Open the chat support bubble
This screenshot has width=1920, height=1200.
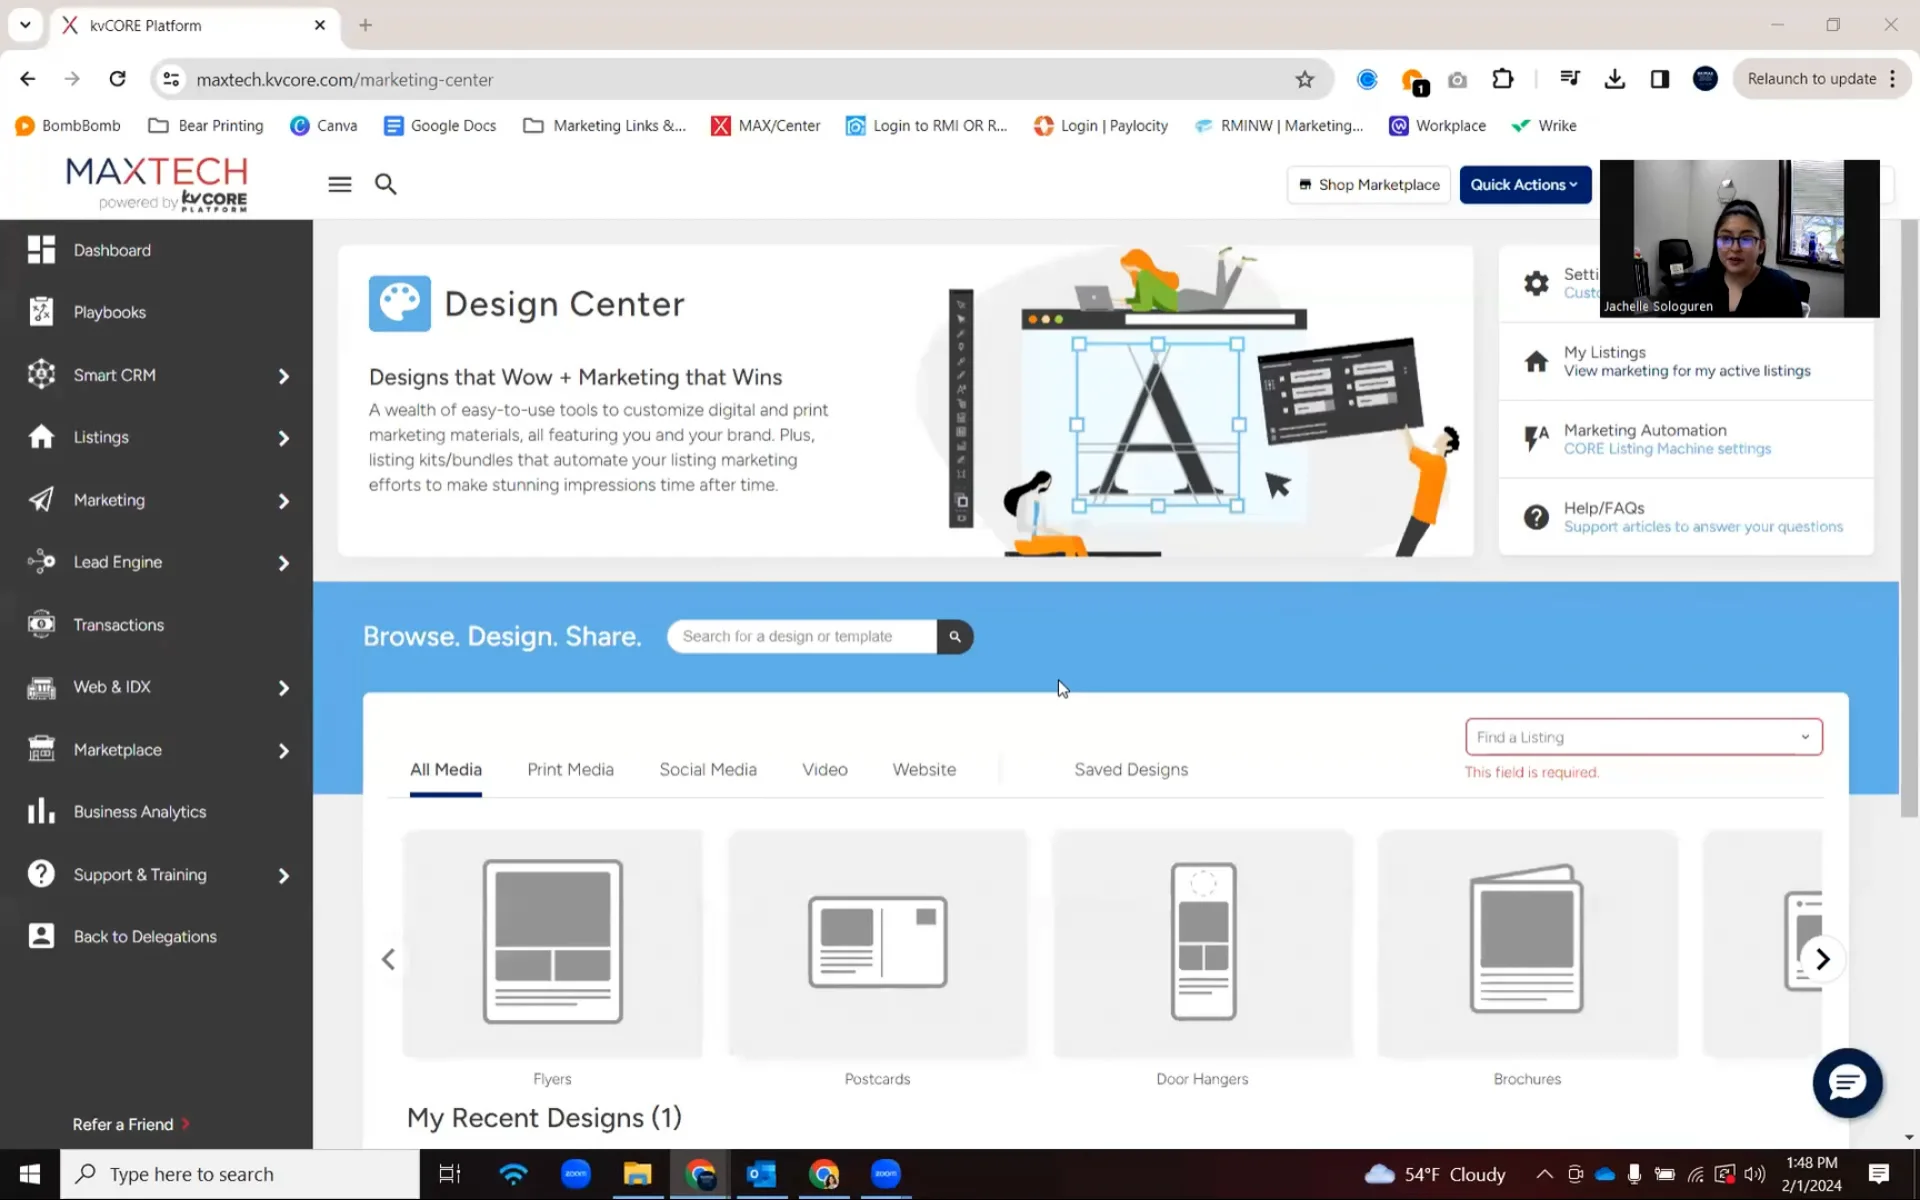click(x=1846, y=1082)
